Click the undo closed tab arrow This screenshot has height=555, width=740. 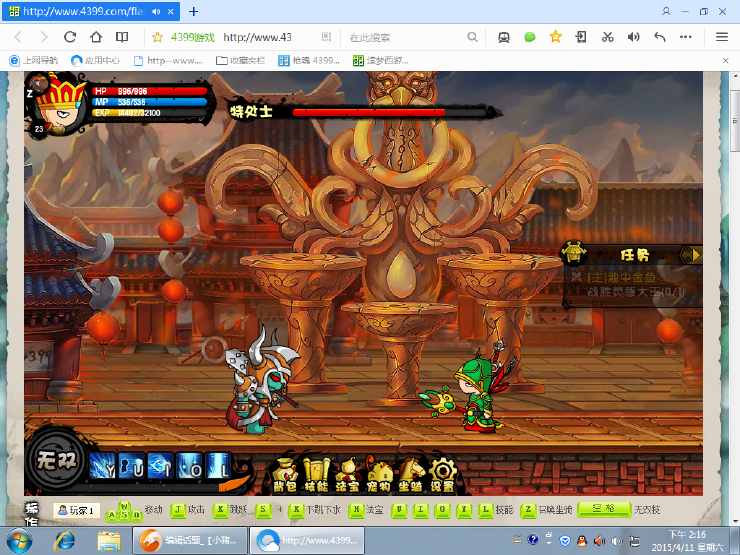click(660, 37)
